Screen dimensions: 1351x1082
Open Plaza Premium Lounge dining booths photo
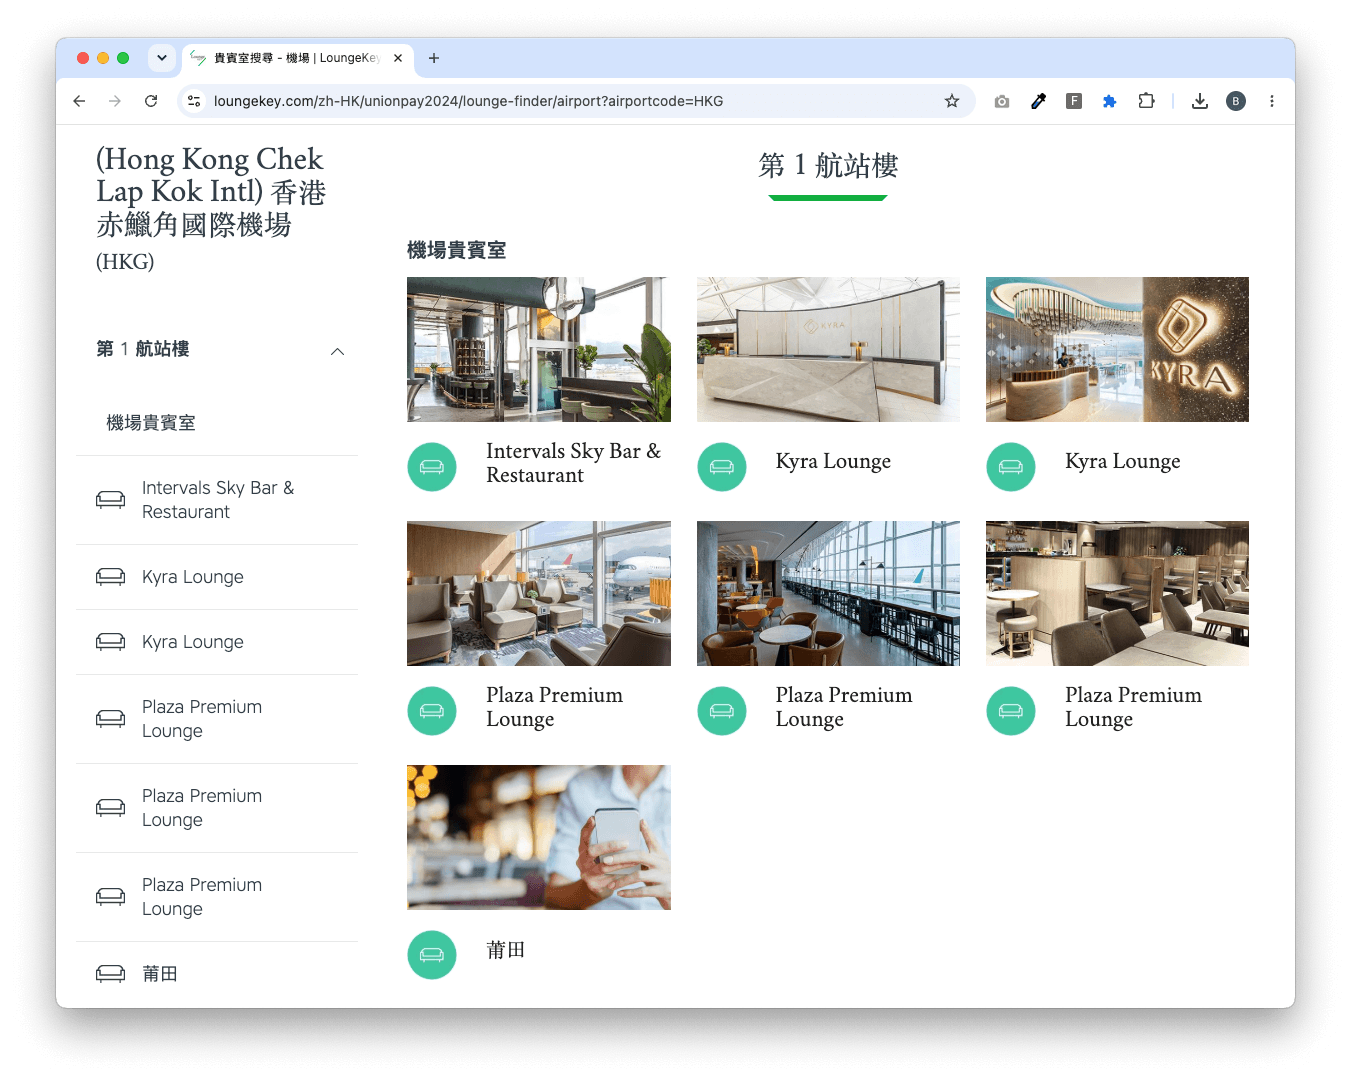pyautogui.click(x=1117, y=593)
